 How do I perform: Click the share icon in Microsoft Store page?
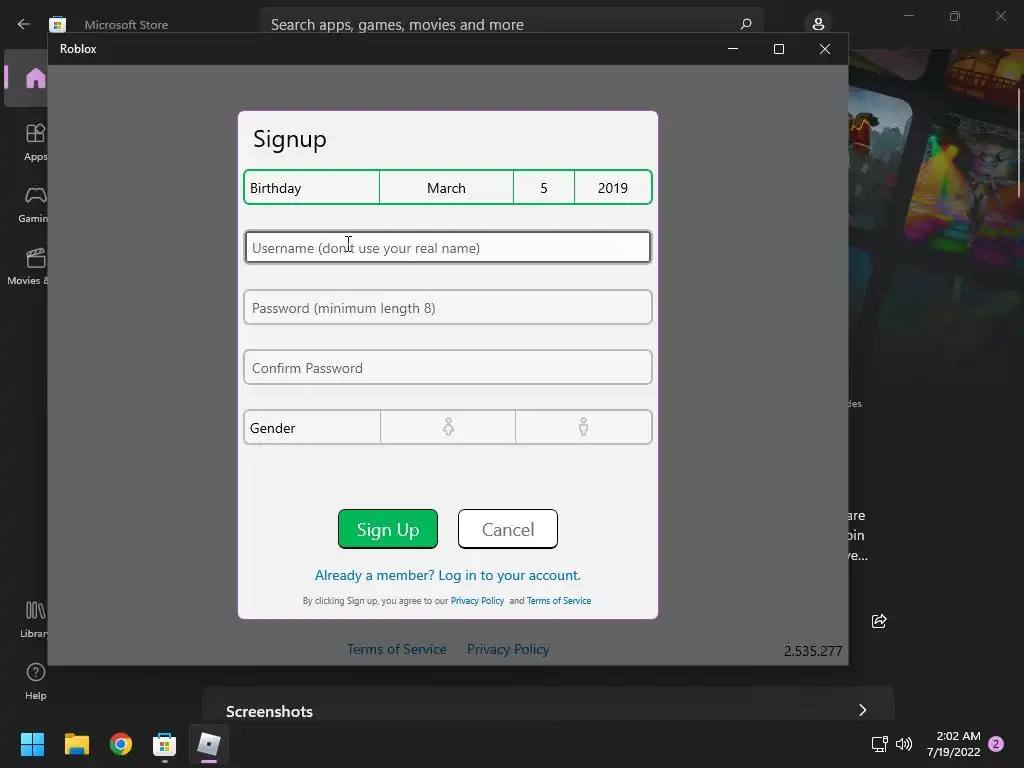tap(879, 621)
